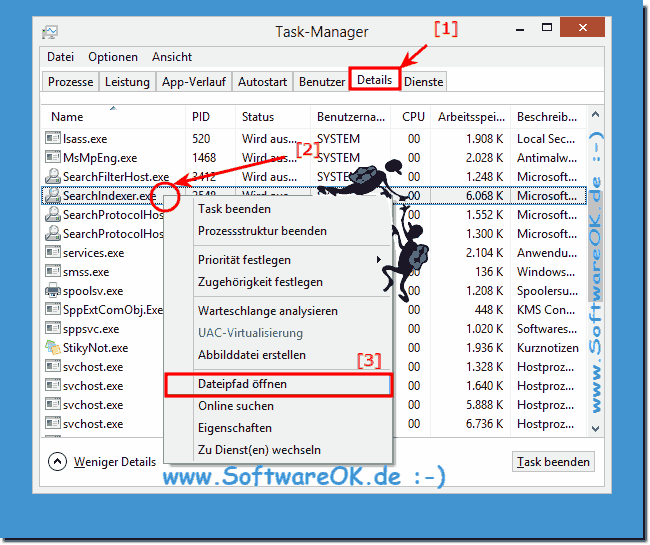
Task: Click the SppExtComObj.Exe process icon
Action: (53, 309)
